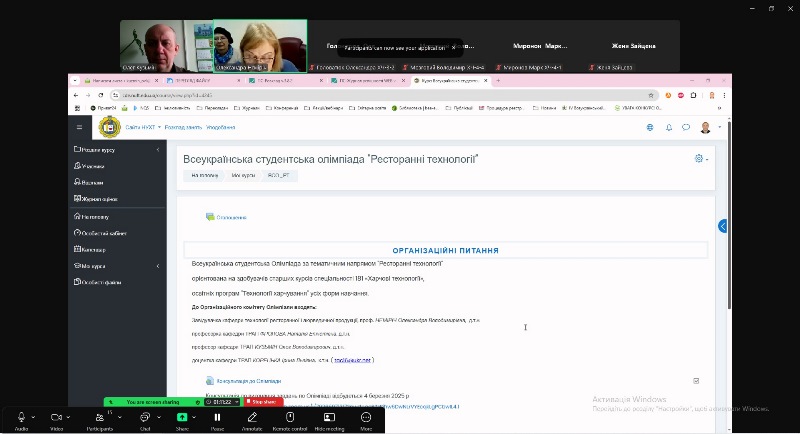
Task: Click the red Stop share button
Action: pos(263,402)
